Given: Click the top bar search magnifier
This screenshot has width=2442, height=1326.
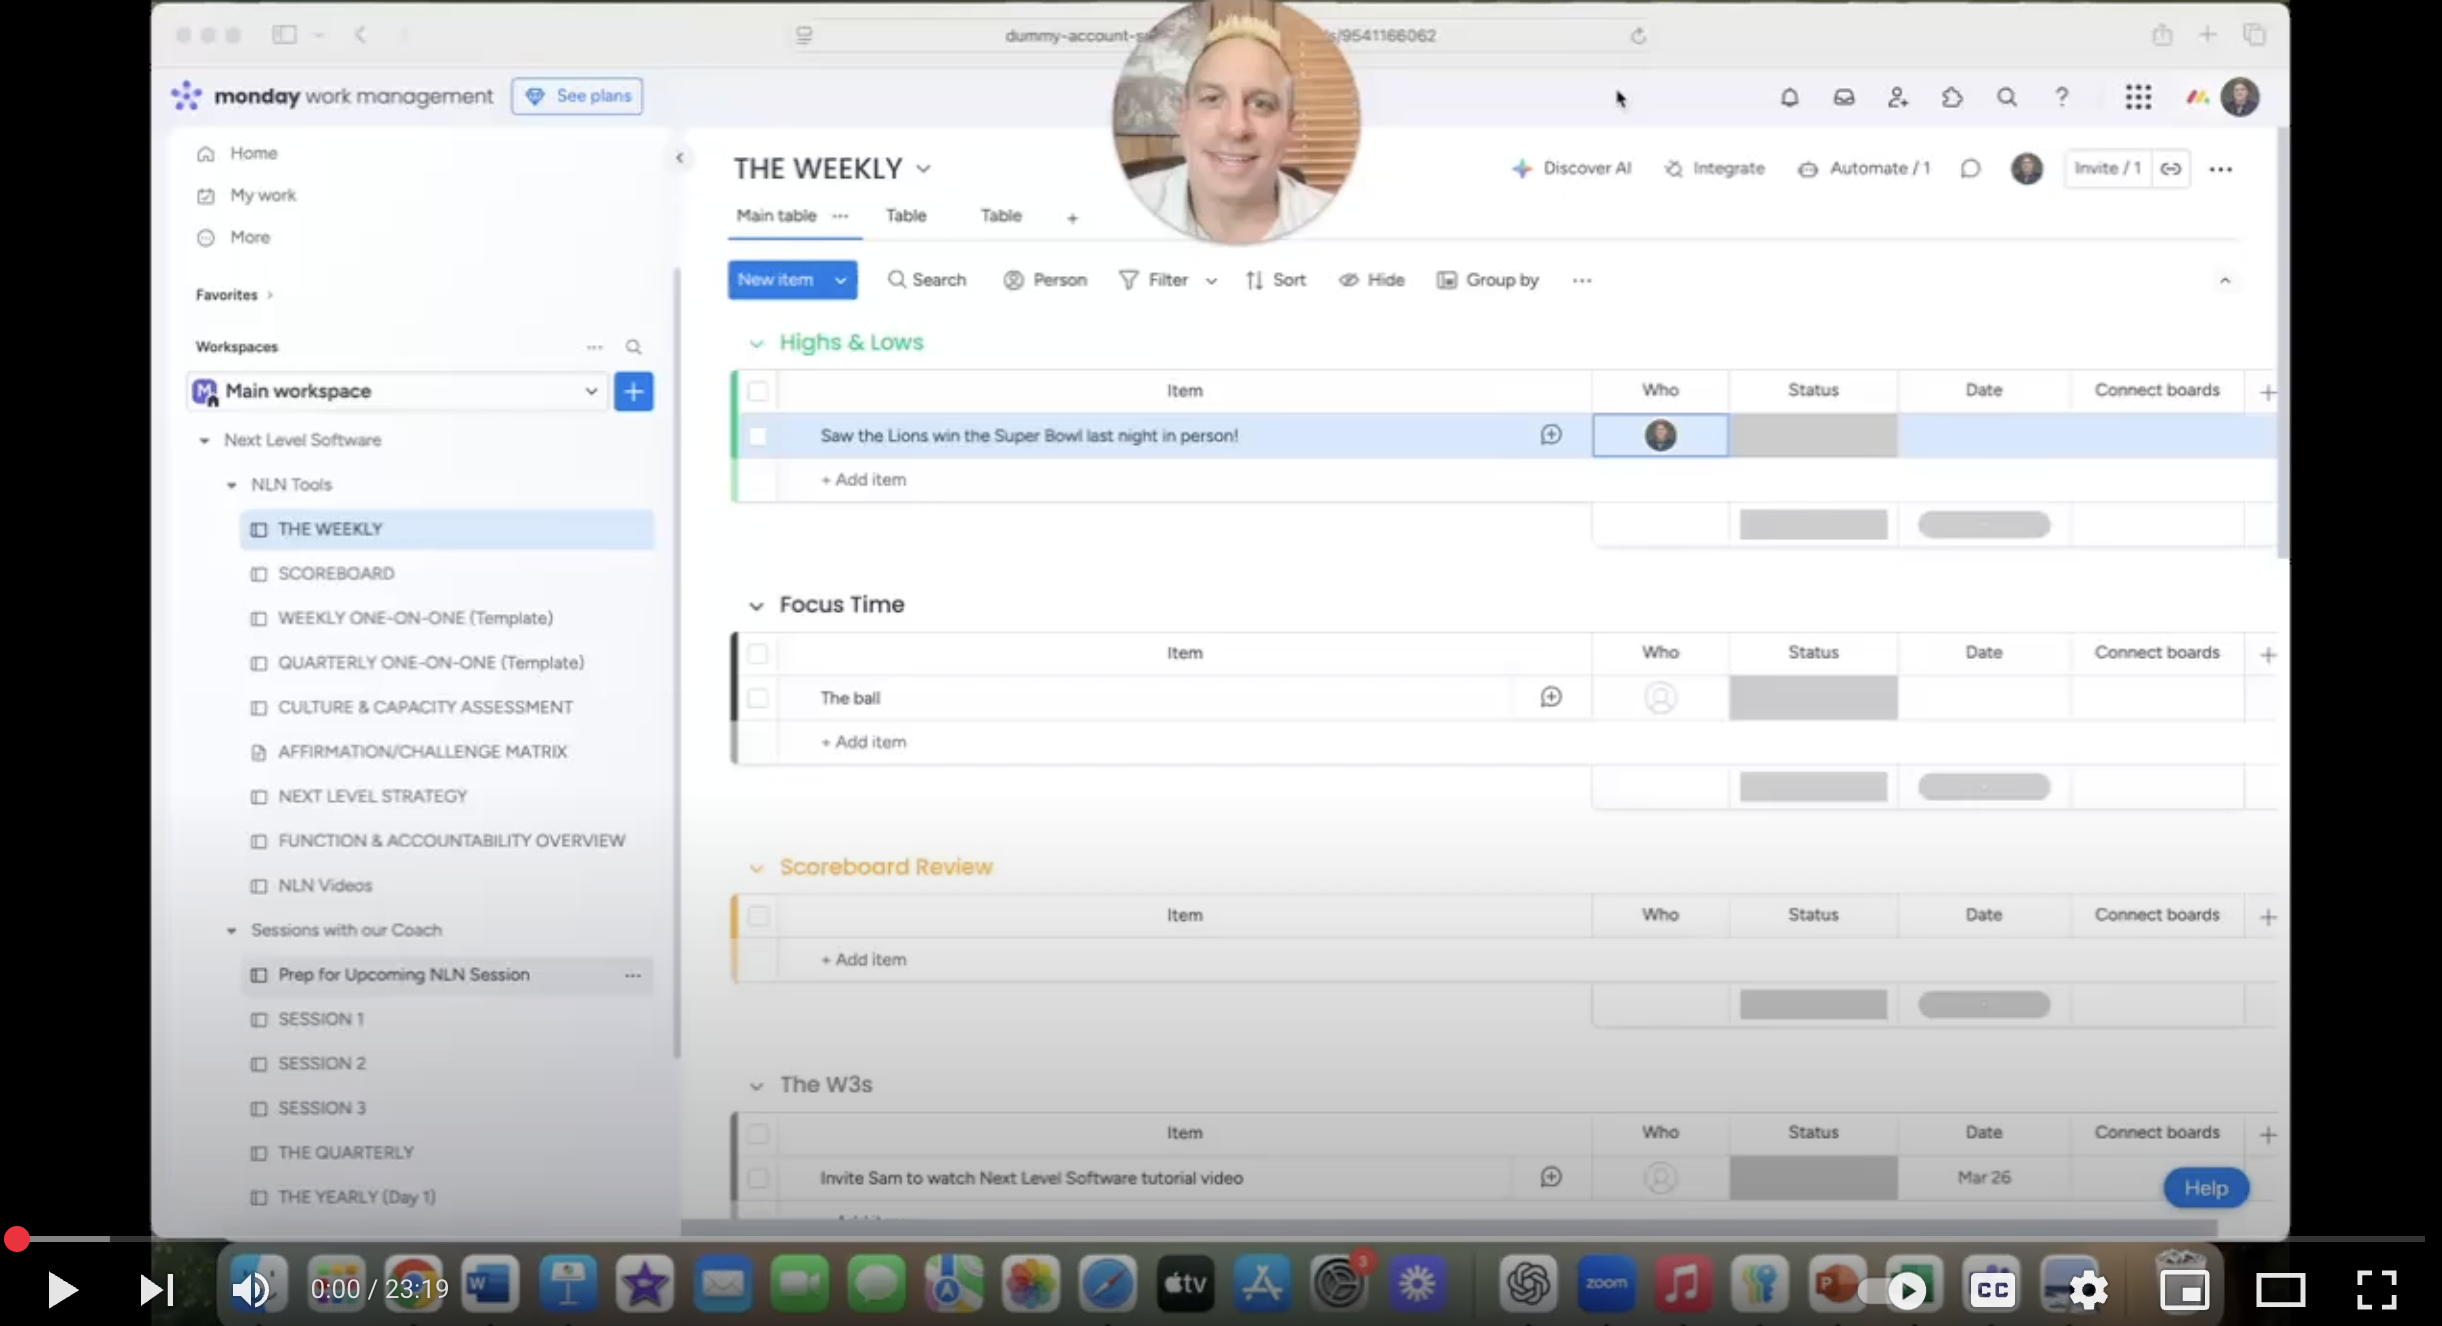Looking at the screenshot, I should click(x=2006, y=97).
